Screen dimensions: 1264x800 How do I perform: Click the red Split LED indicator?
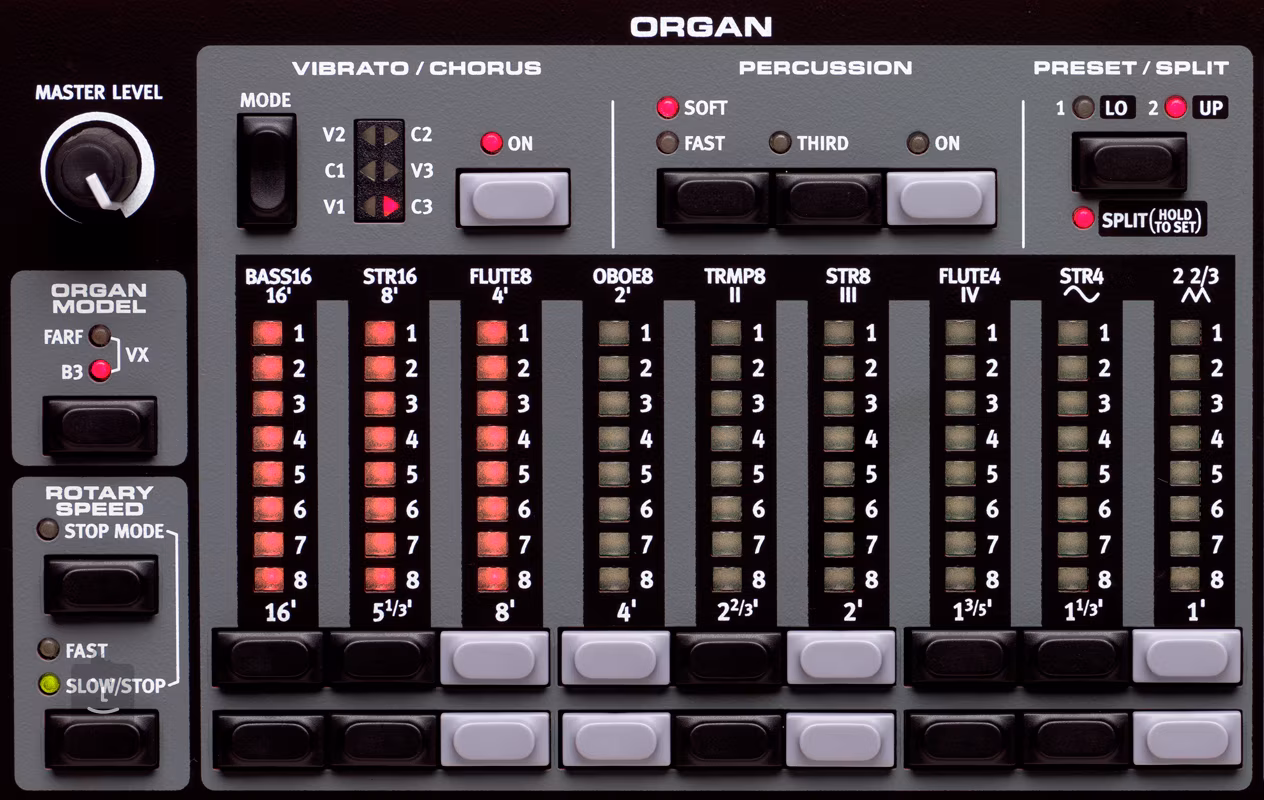pyautogui.click(x=1083, y=219)
